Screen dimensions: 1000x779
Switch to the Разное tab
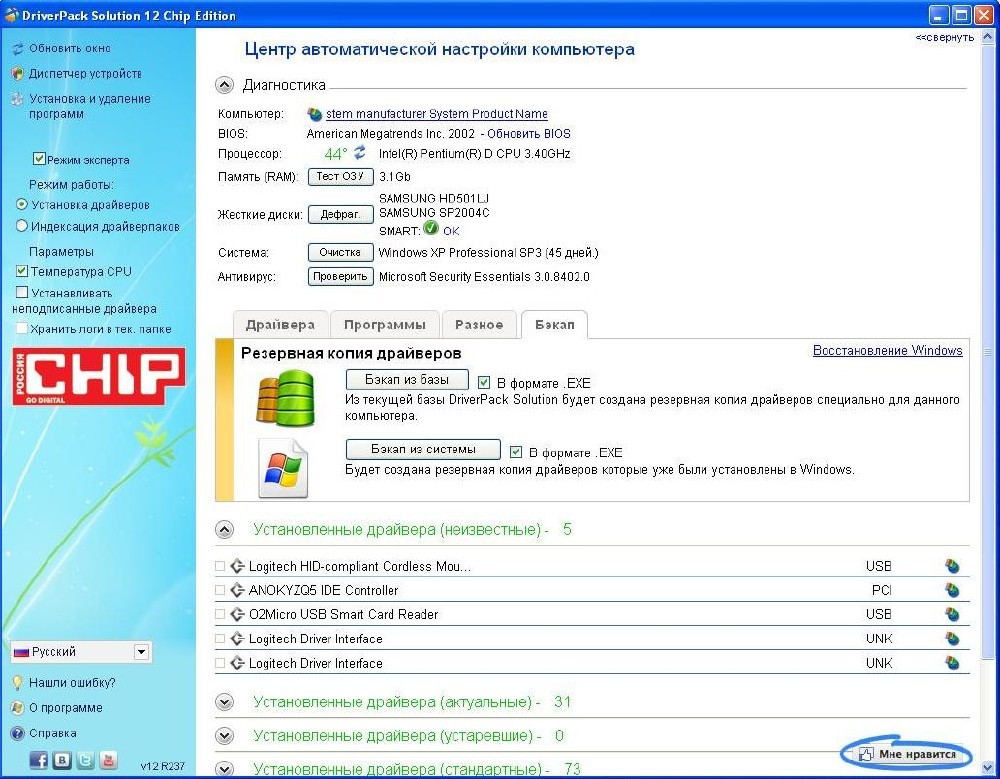coord(479,325)
